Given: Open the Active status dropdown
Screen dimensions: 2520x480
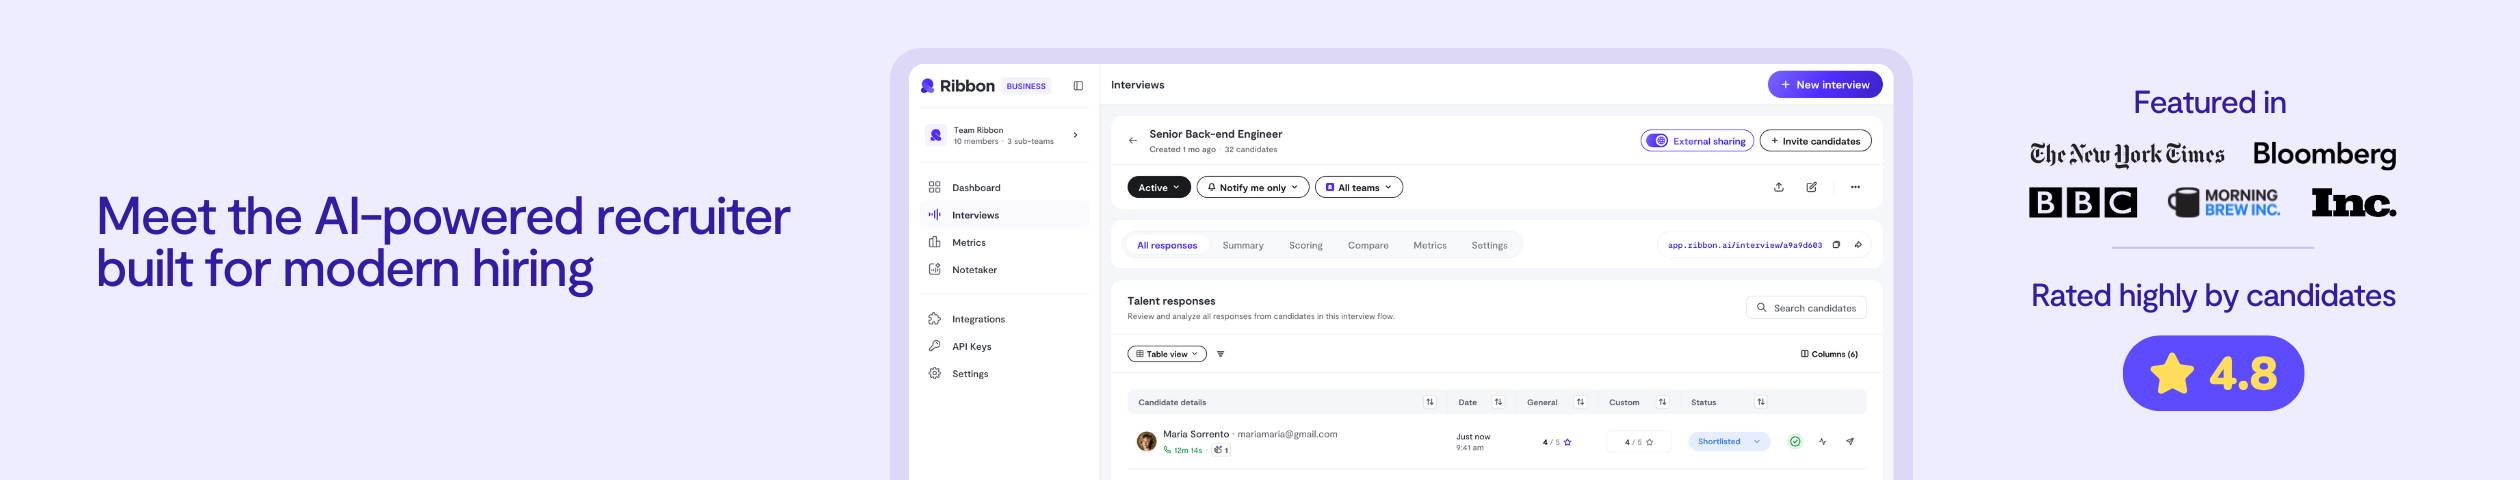Looking at the screenshot, I should (1158, 187).
